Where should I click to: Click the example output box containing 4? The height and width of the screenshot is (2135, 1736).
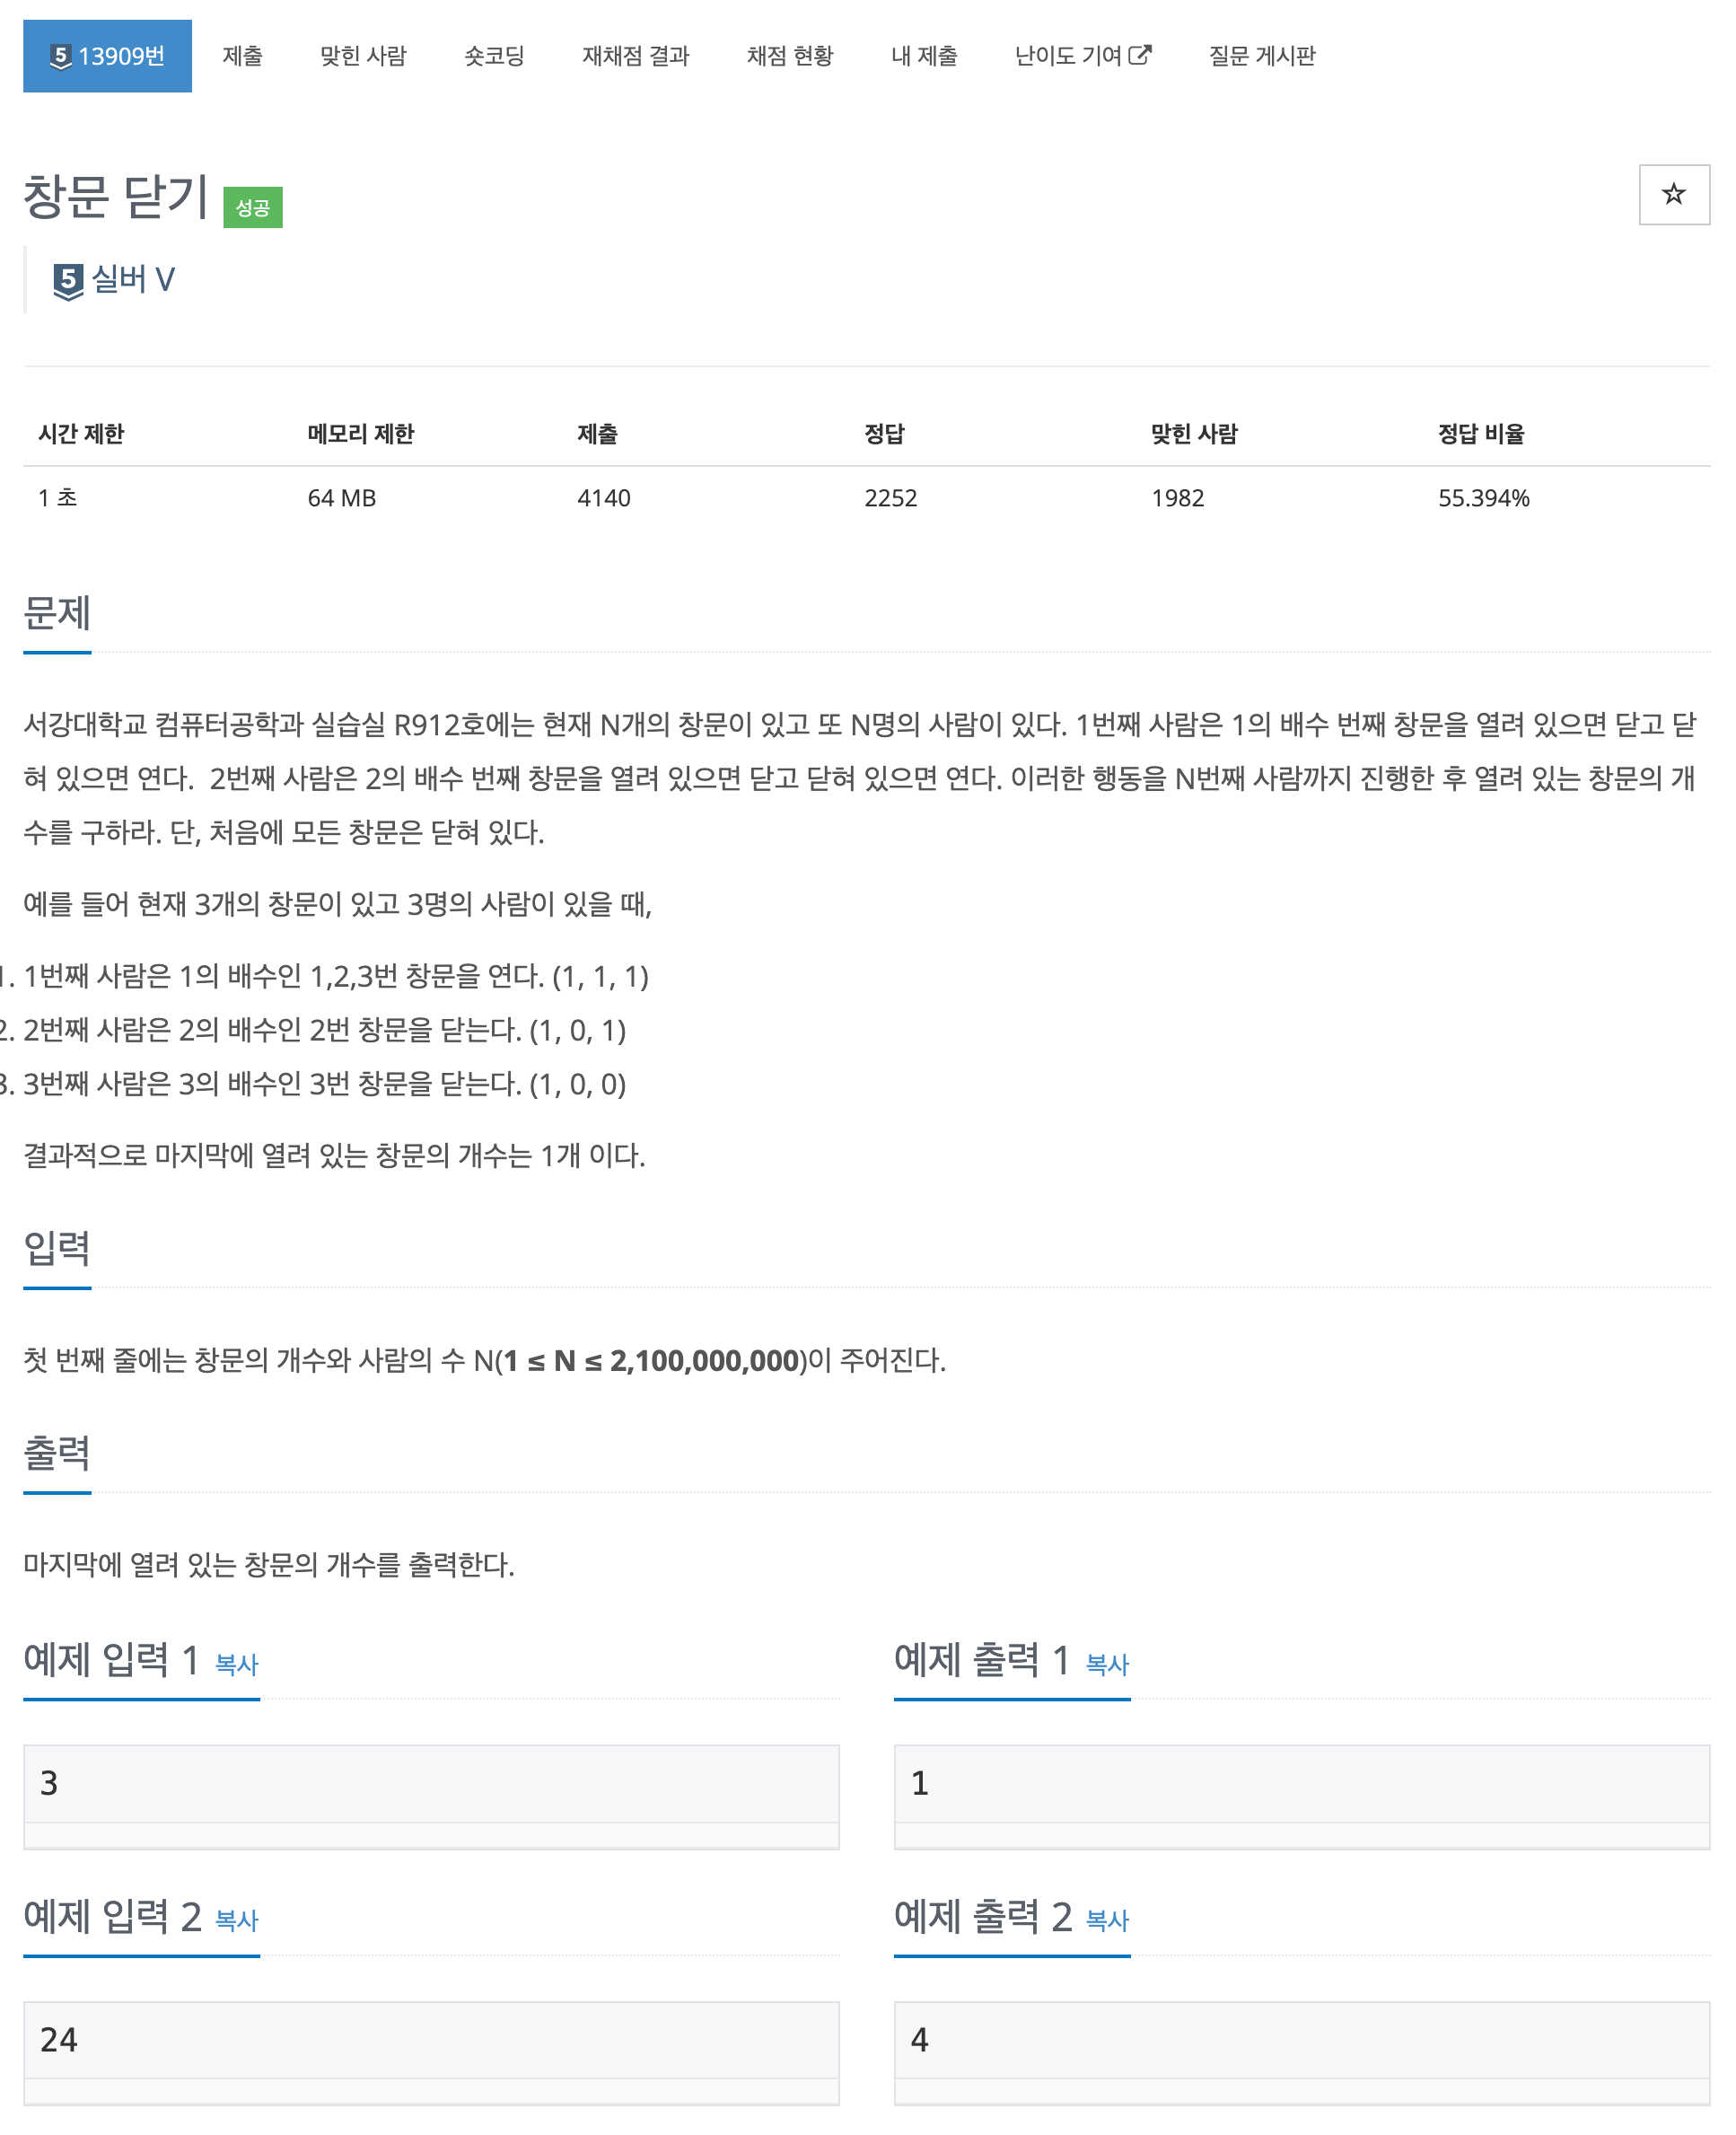point(1302,2052)
